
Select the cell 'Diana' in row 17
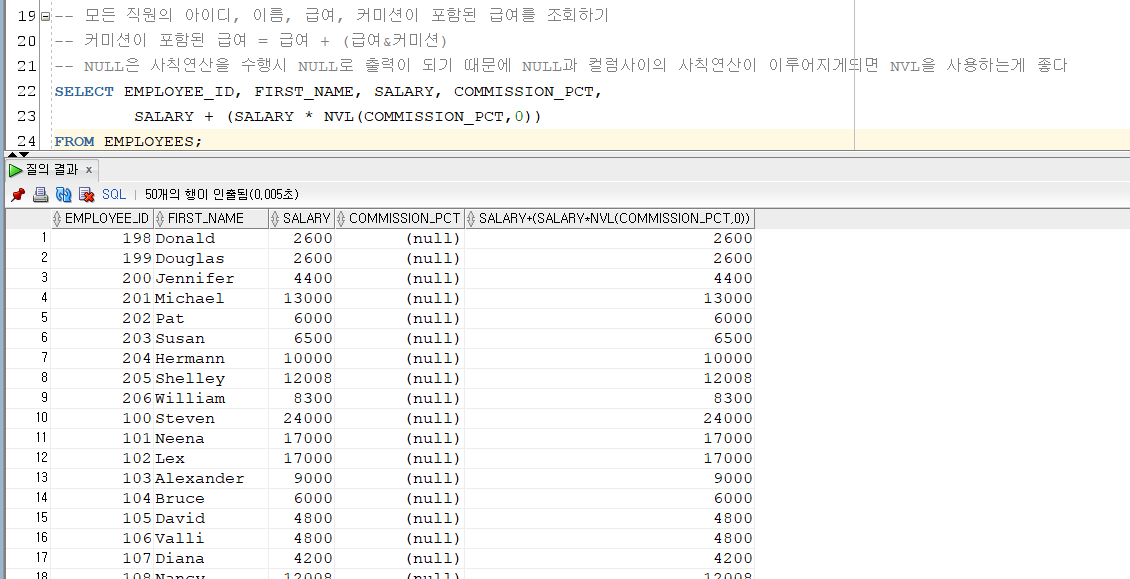[x=210, y=558]
